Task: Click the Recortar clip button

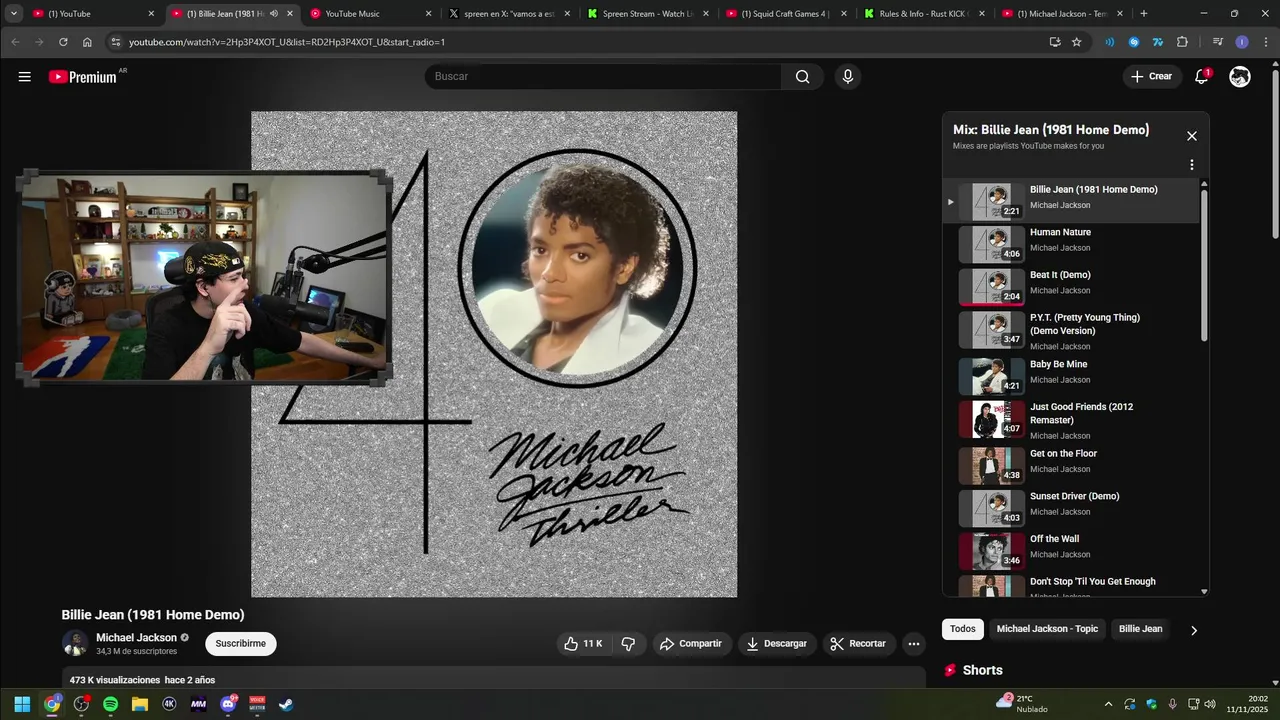Action: point(859,644)
